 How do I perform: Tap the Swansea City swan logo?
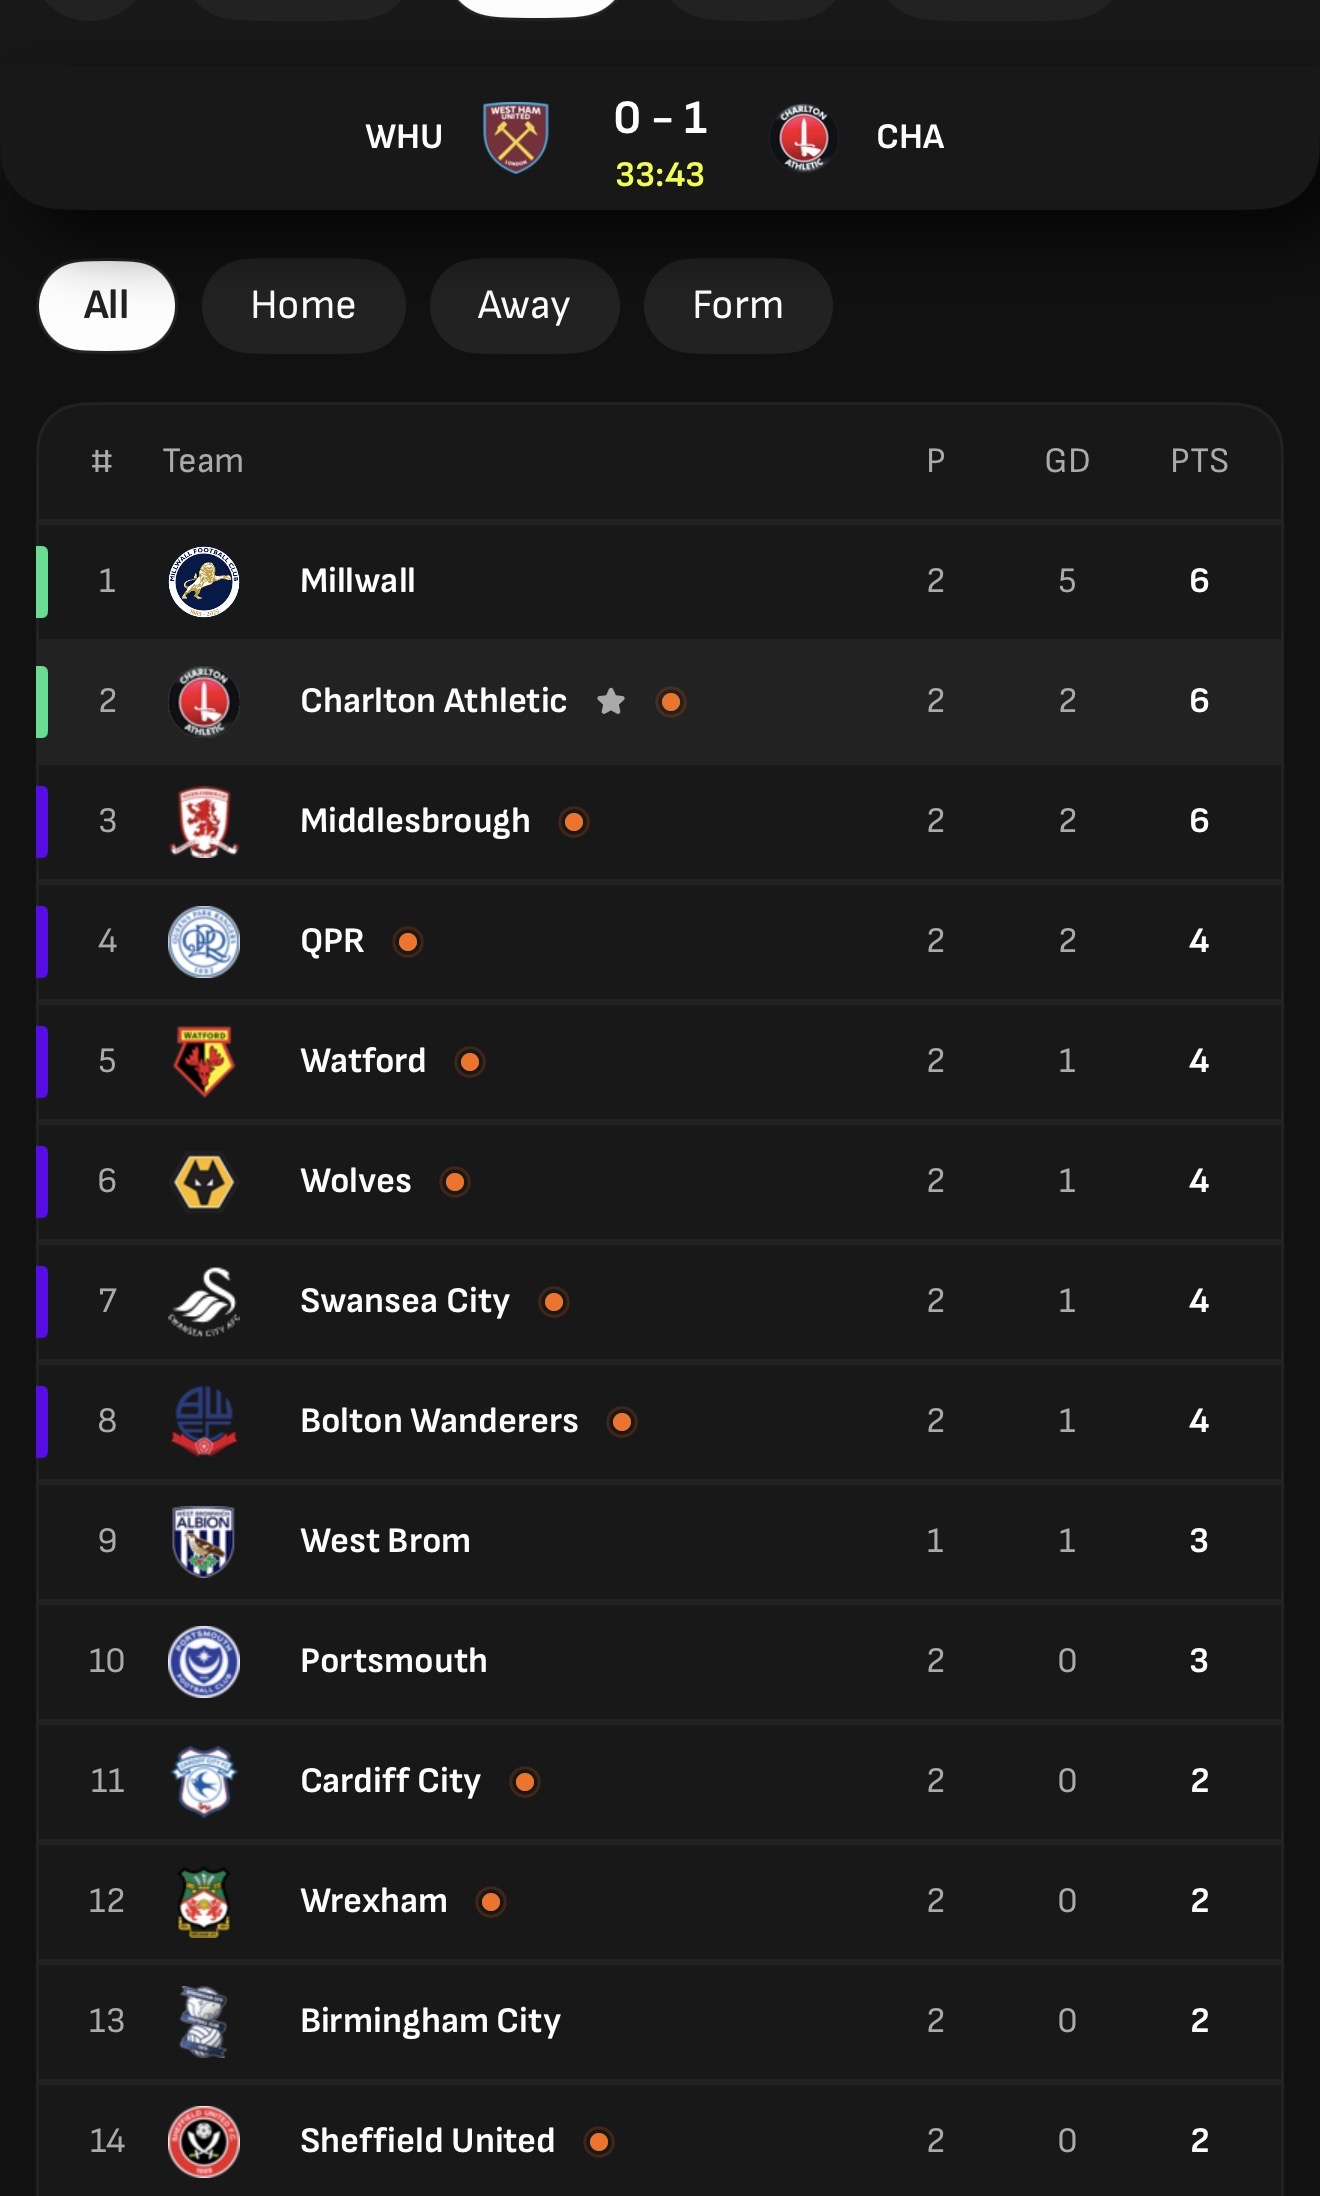coord(204,1301)
